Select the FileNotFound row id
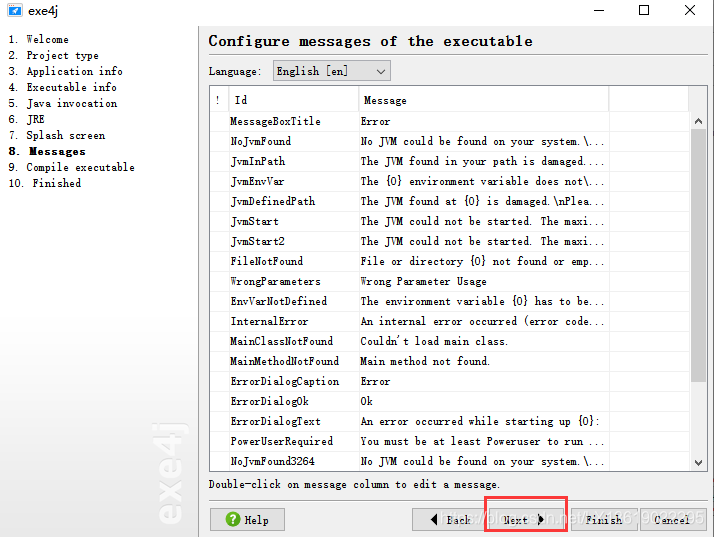The height and width of the screenshot is (537, 714). pos(266,262)
